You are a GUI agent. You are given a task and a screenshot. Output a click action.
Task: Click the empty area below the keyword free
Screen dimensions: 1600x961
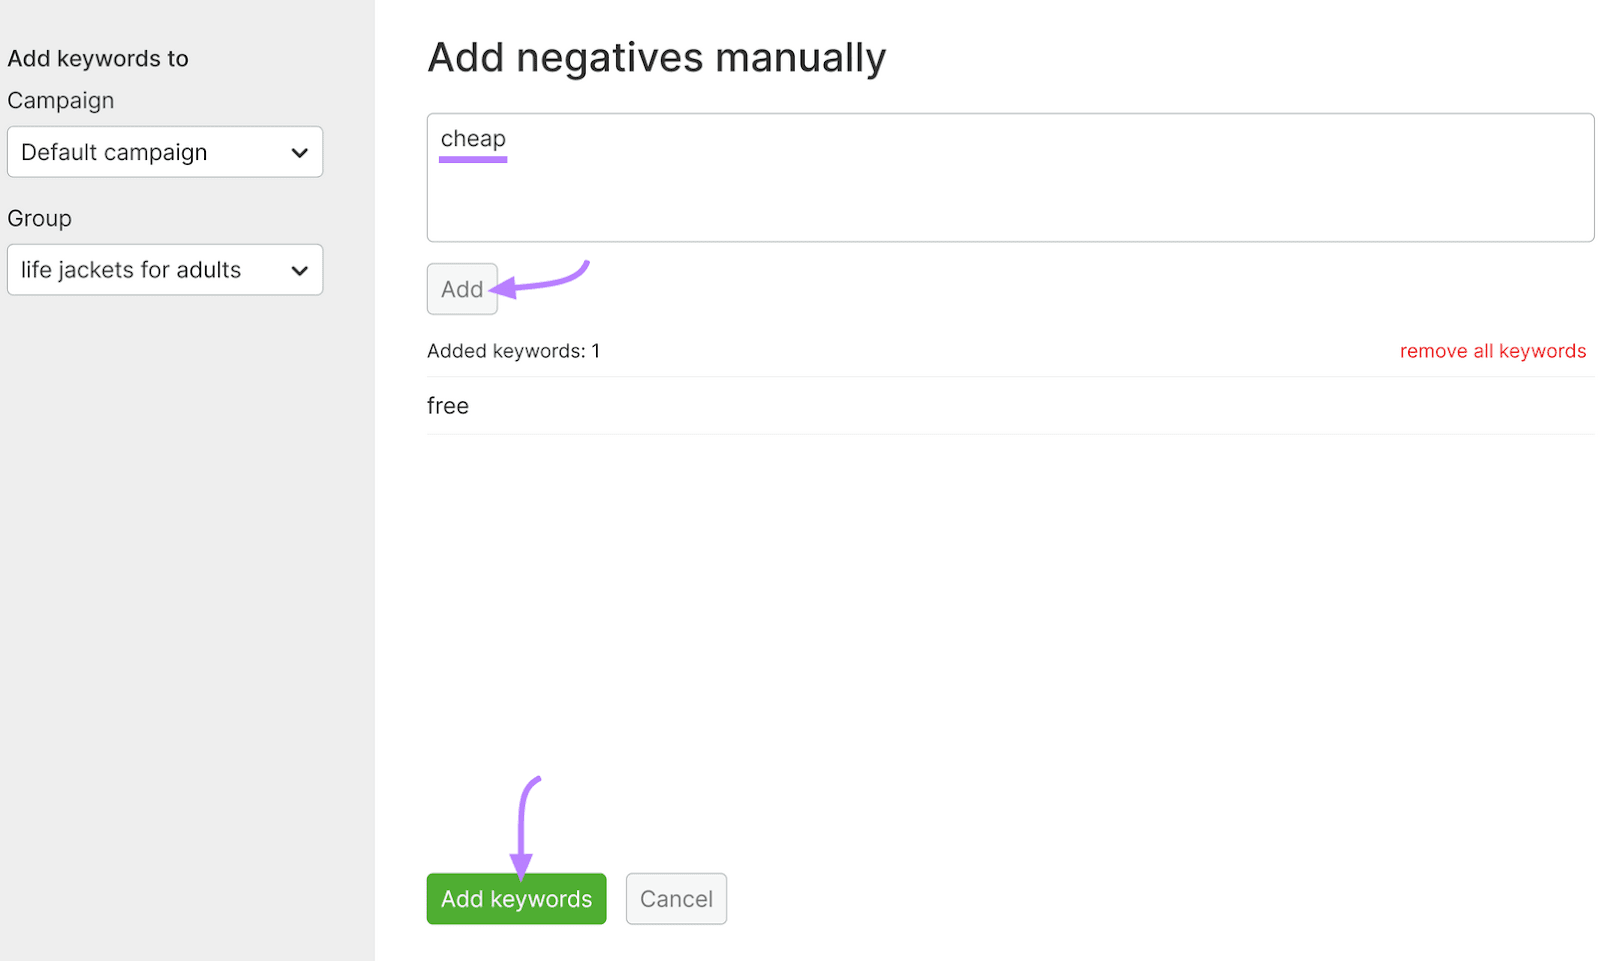tap(1000, 600)
